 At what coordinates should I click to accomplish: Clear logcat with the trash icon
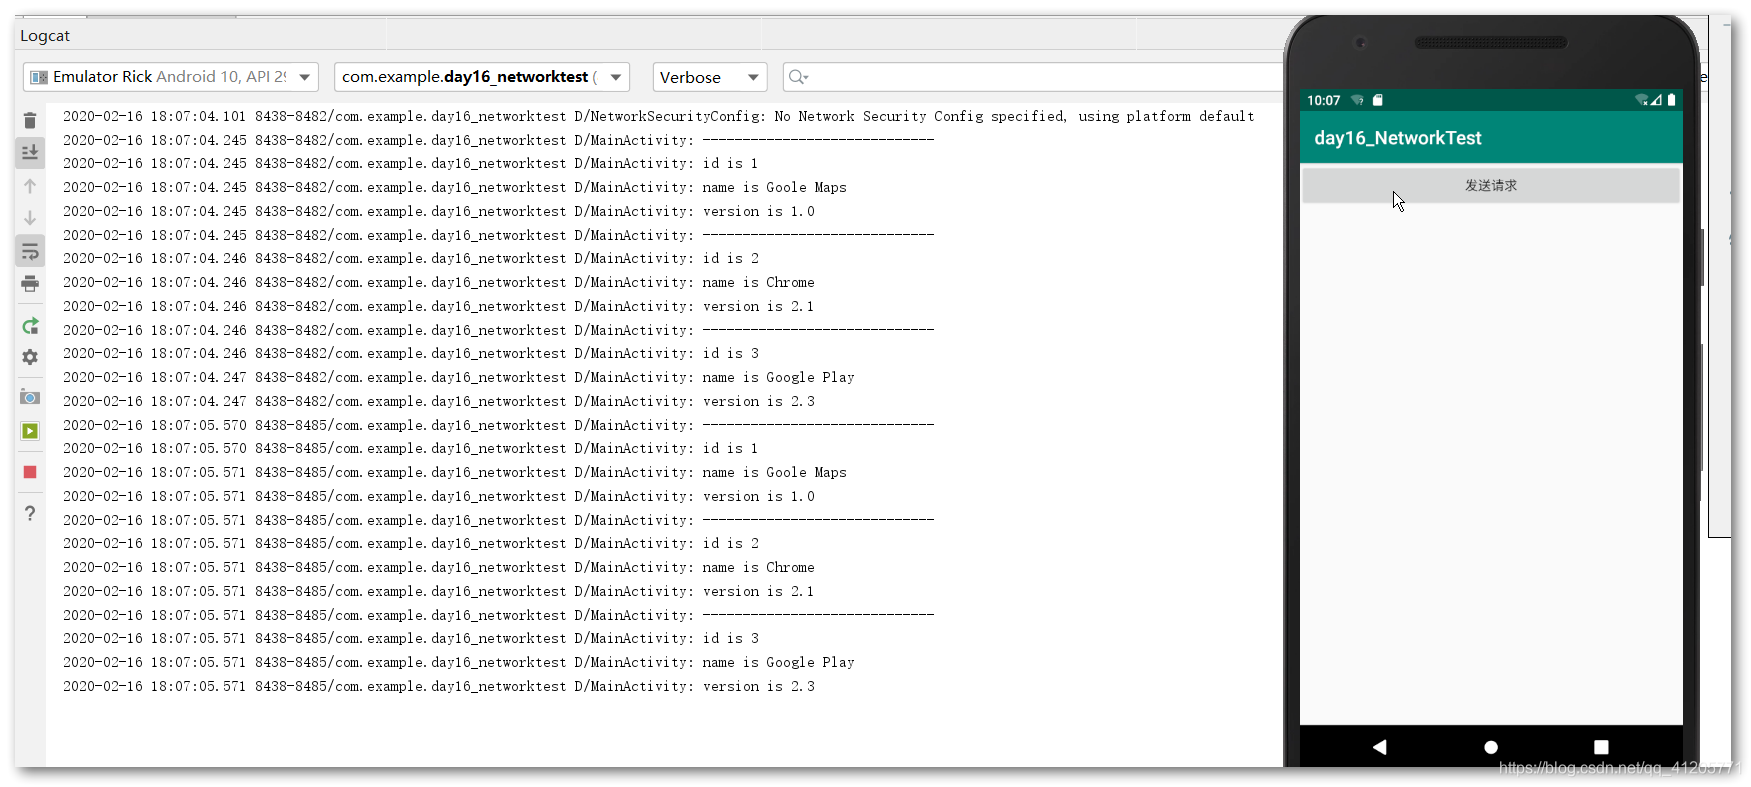[x=30, y=121]
